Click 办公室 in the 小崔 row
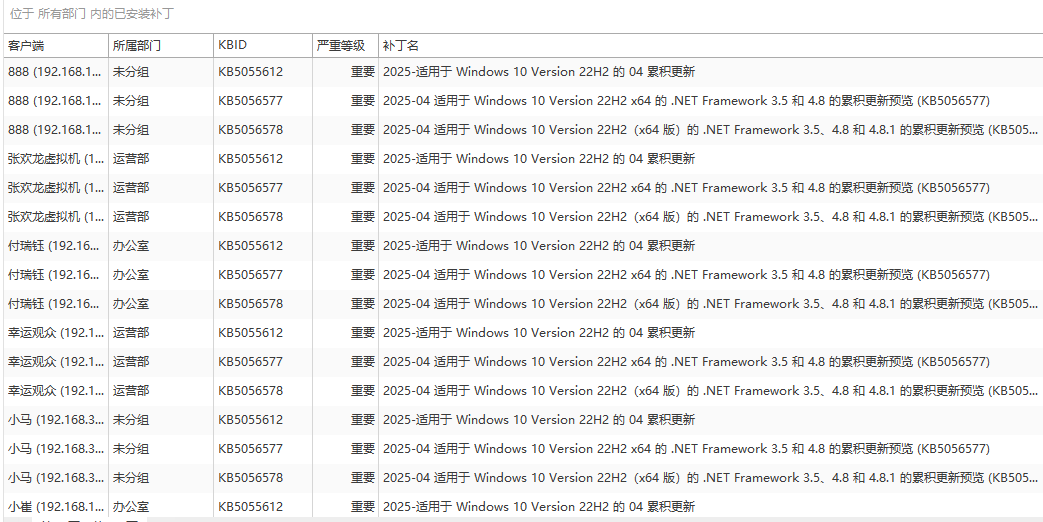The image size is (1043, 522). (x=130, y=507)
